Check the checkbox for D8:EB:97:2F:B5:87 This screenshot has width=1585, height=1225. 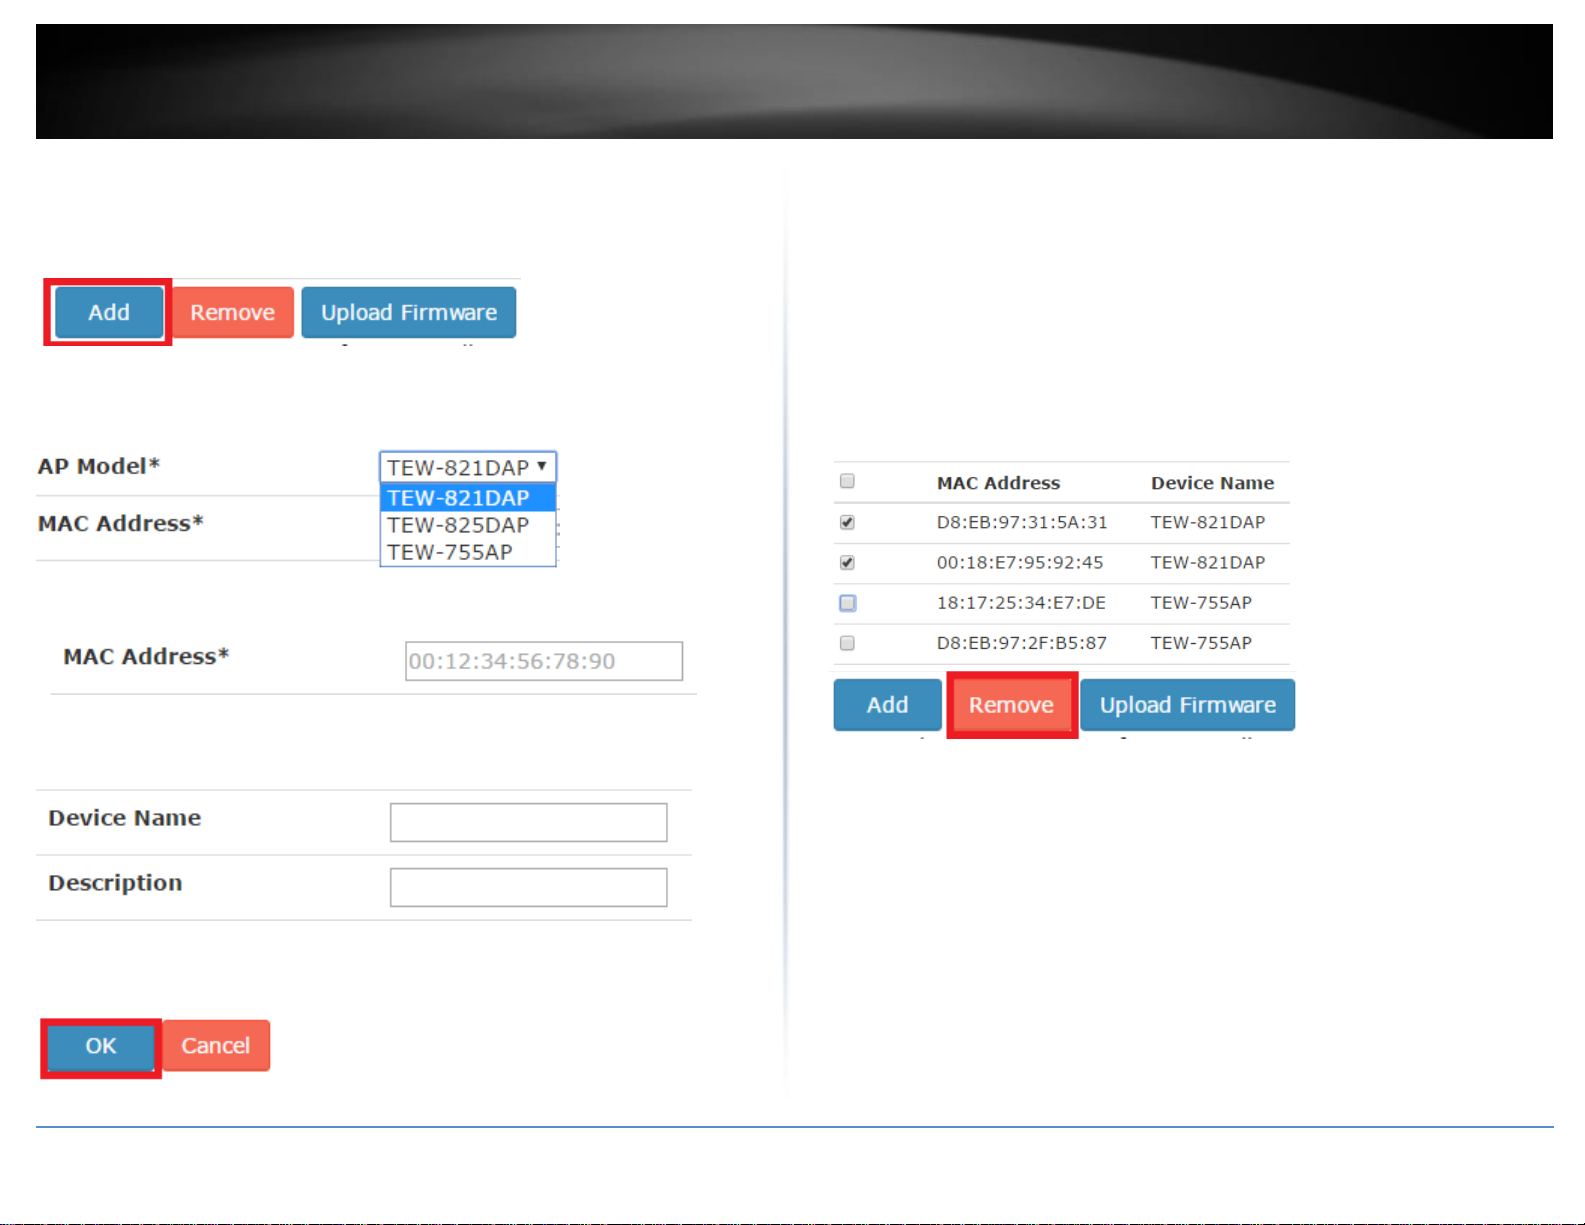point(847,643)
